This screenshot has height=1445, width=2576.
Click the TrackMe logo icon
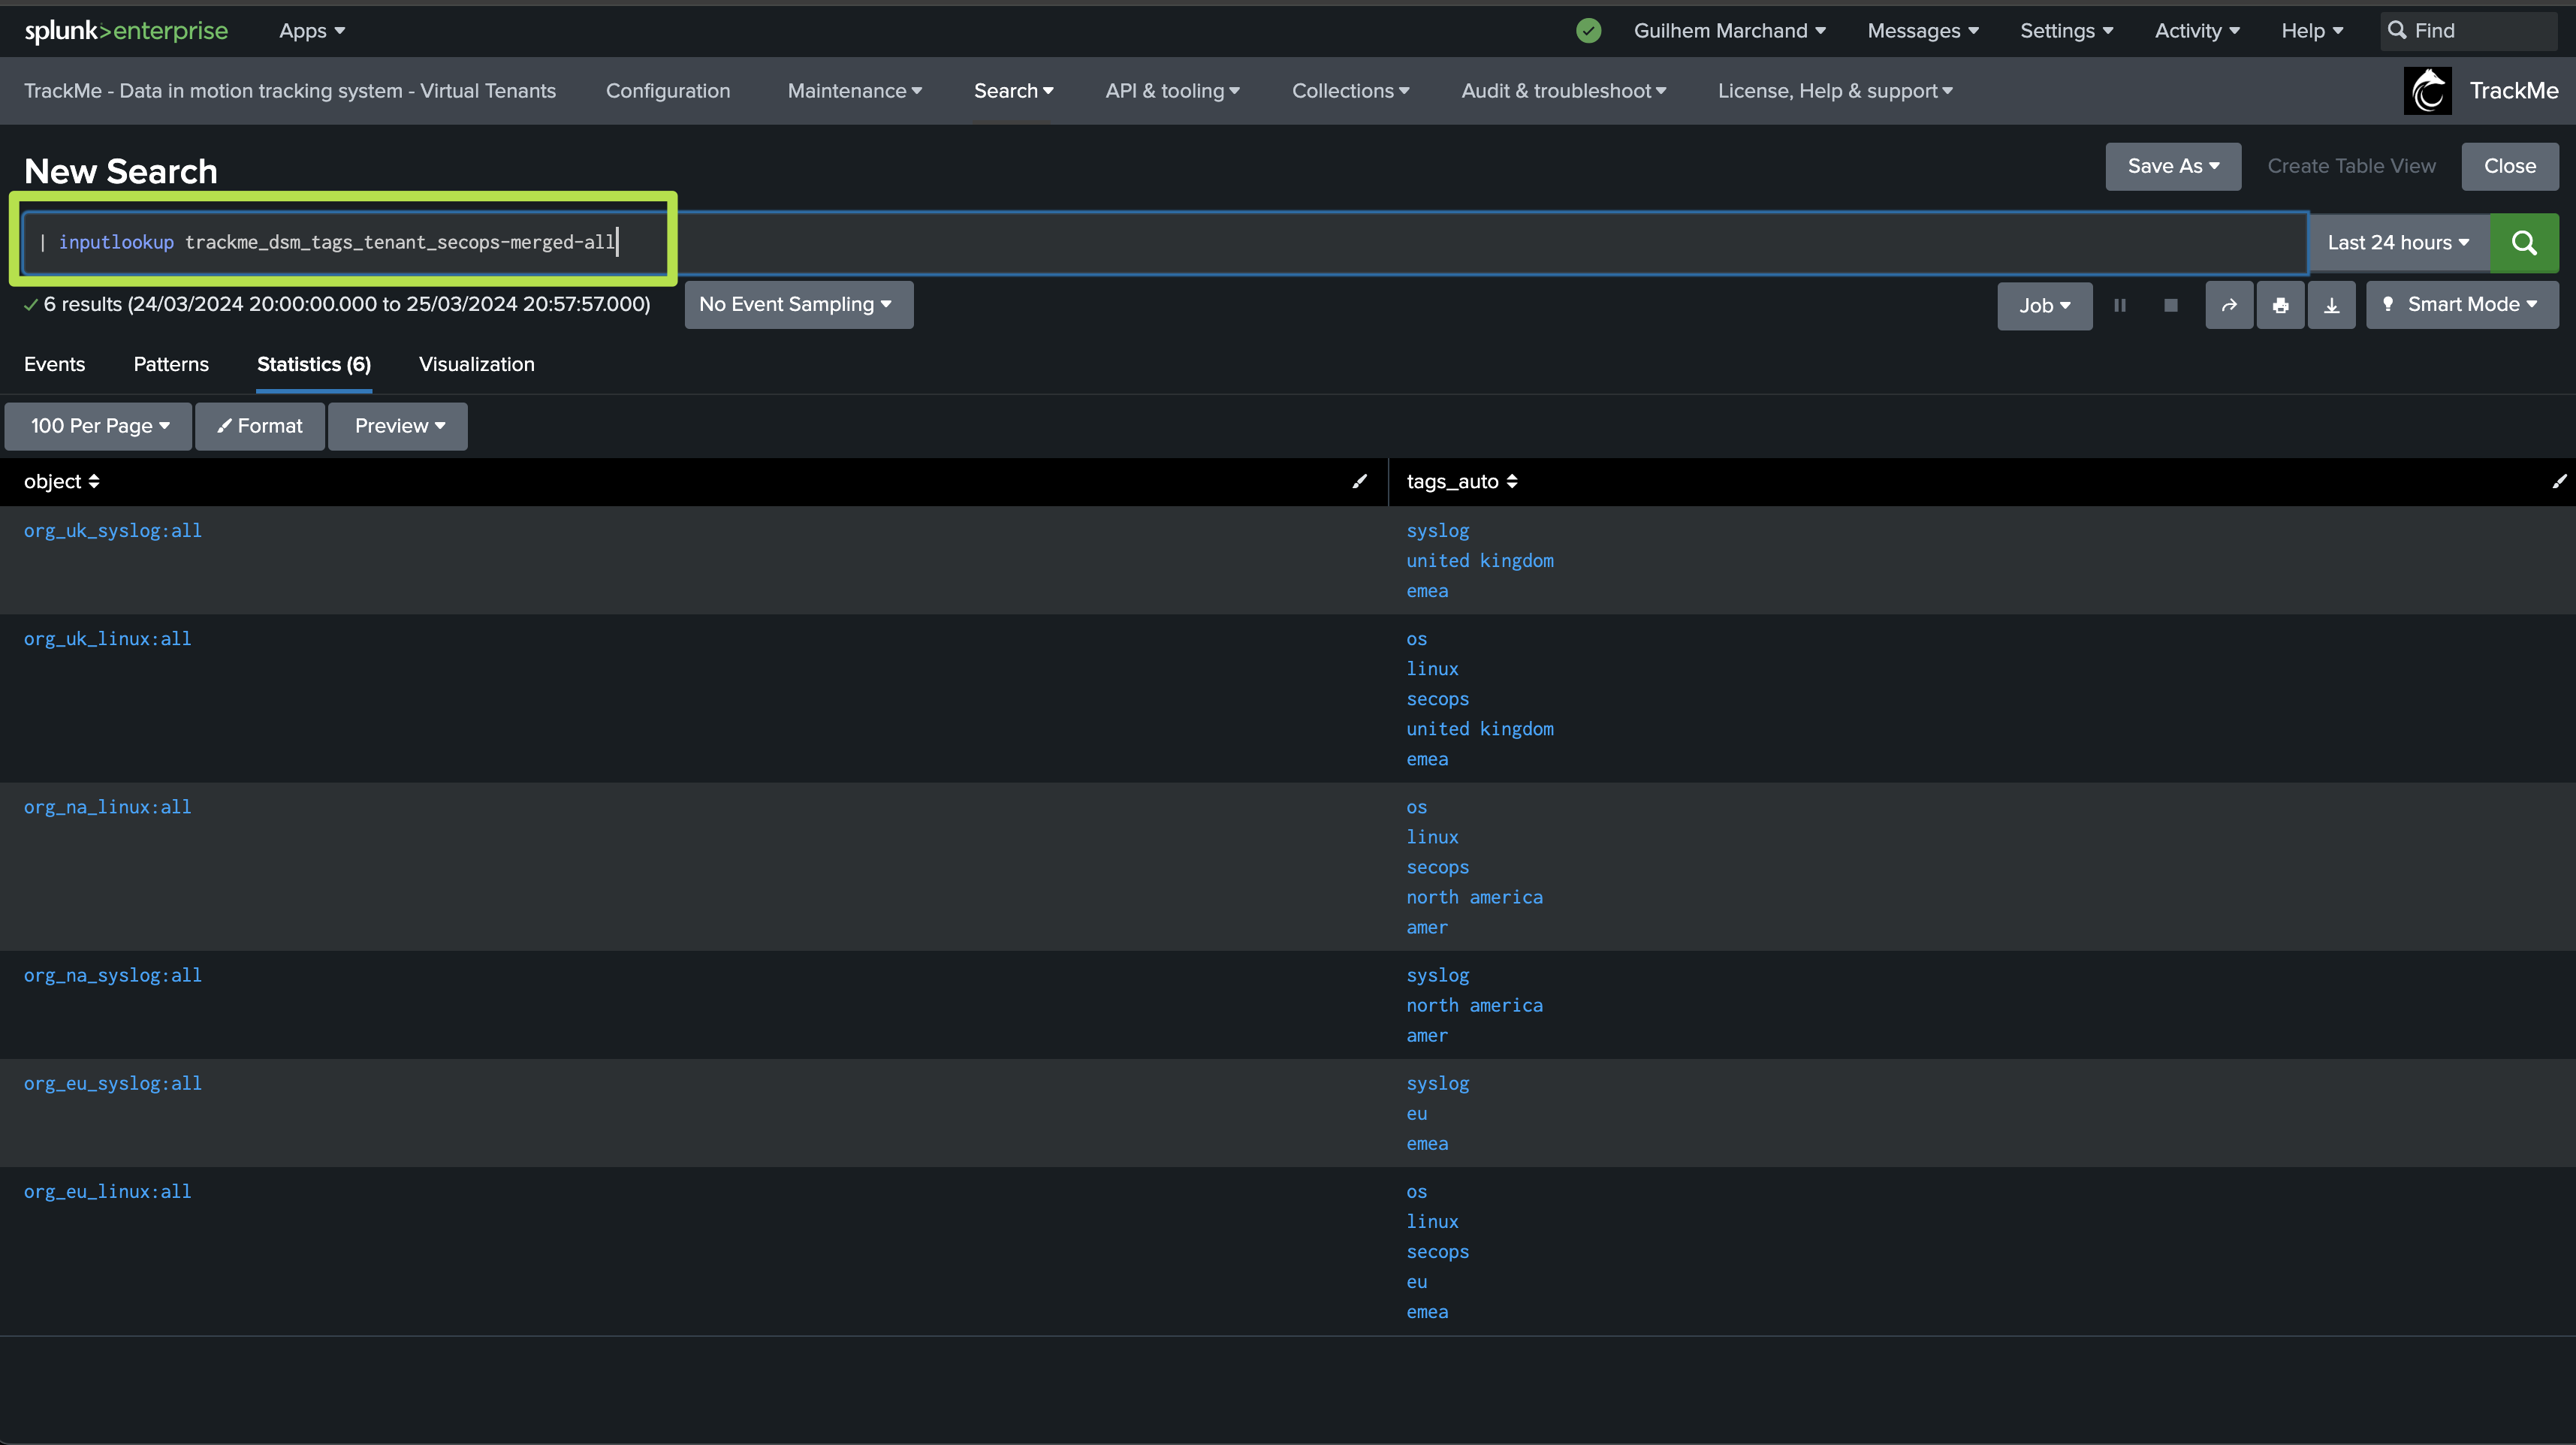coord(2427,91)
